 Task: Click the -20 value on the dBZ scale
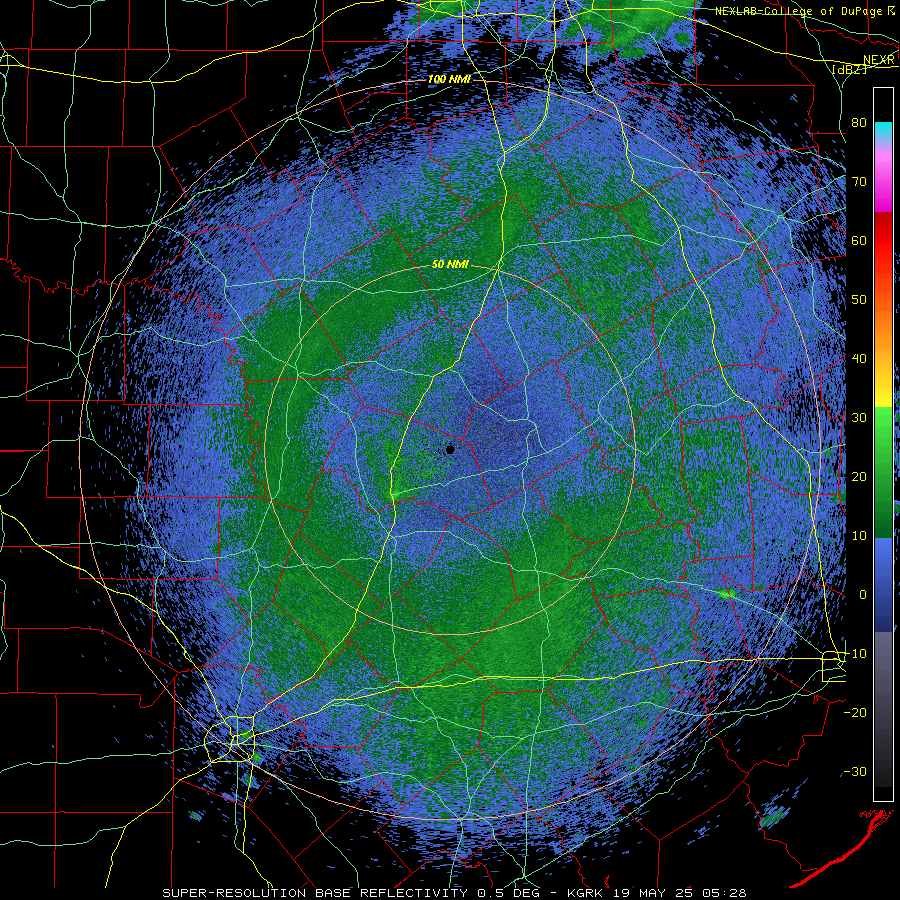coord(855,712)
